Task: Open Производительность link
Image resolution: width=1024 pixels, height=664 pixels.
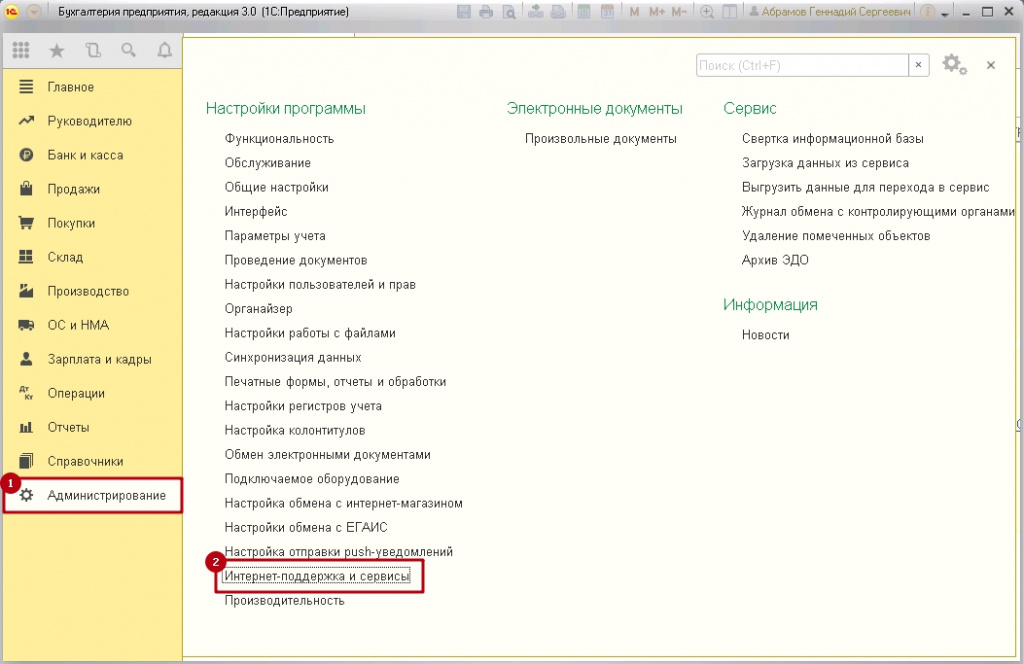Action: point(284,601)
